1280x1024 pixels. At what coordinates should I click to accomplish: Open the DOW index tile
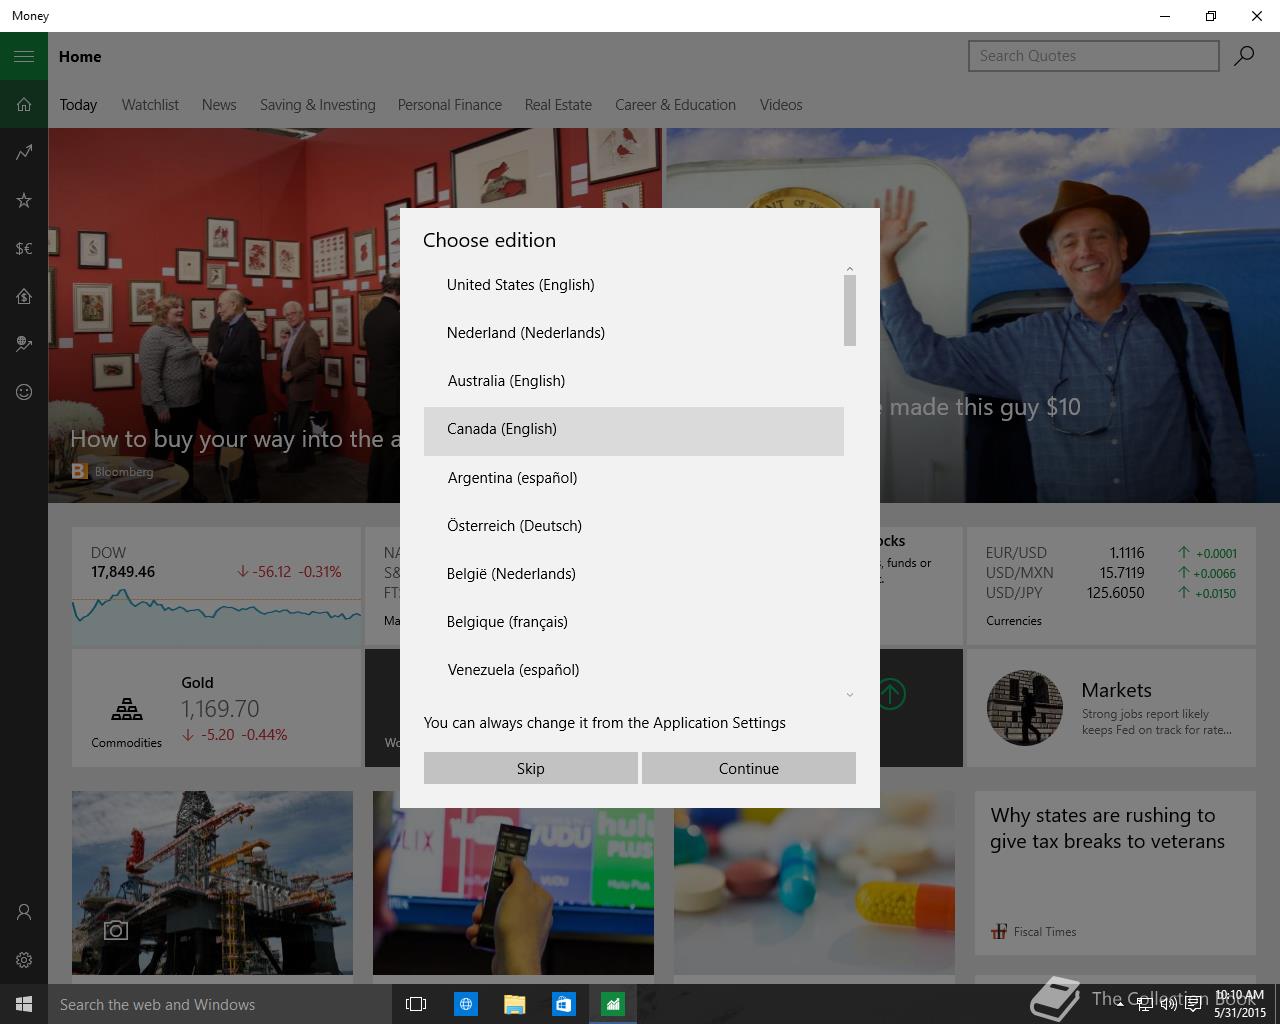click(216, 586)
